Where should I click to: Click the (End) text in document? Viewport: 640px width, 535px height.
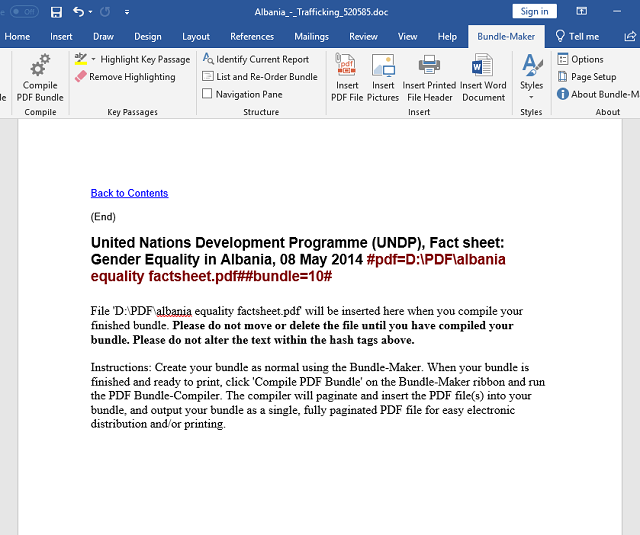point(103,217)
